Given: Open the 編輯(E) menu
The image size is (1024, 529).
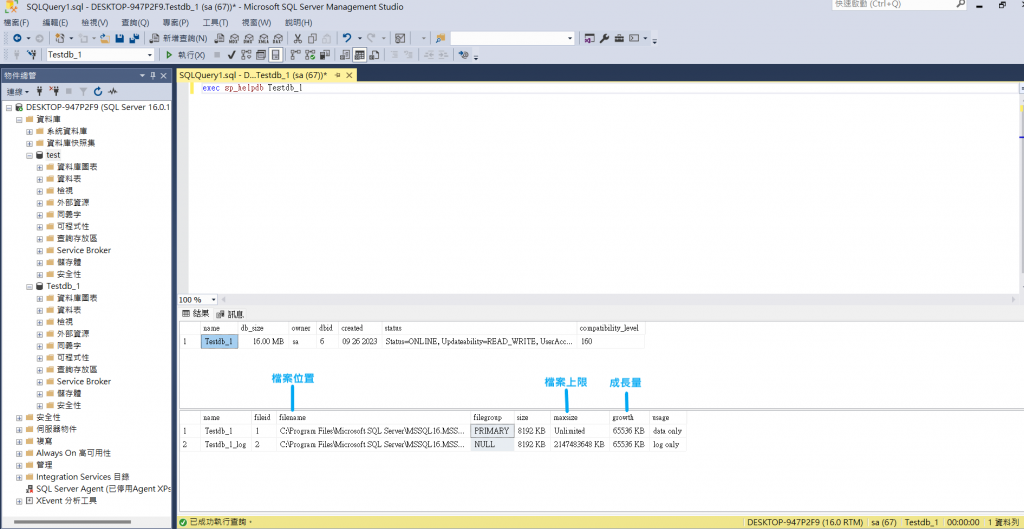Looking at the screenshot, I should pyautogui.click(x=55, y=22).
